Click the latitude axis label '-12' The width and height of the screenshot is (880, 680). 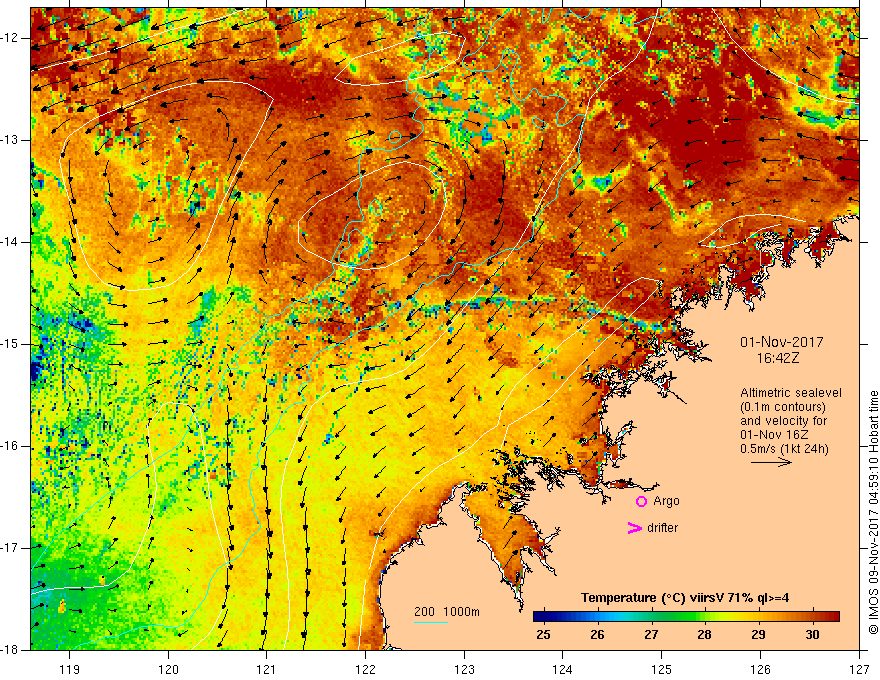pos(10,38)
